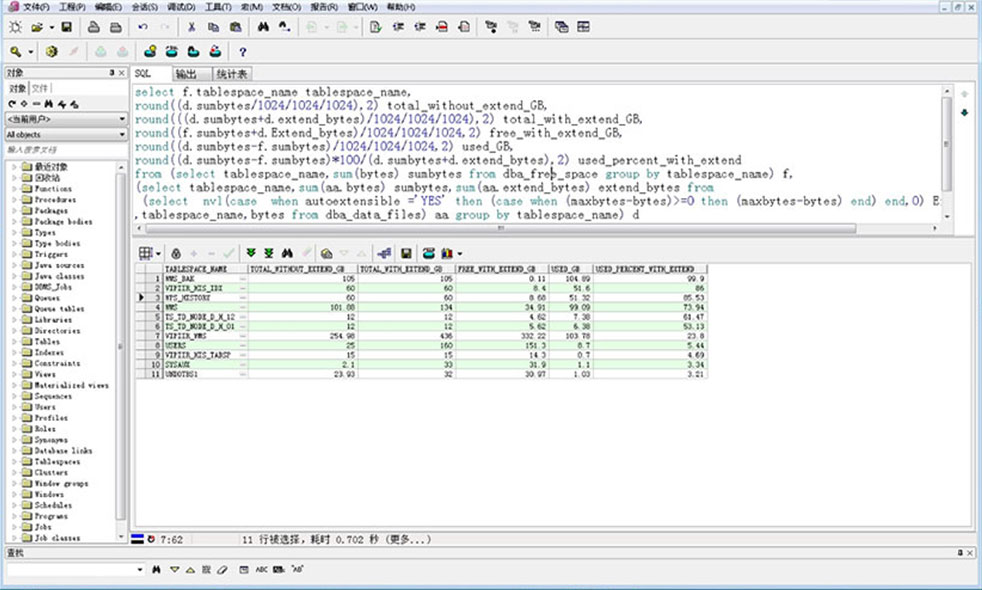Fetch next page in result grid toolbar
This screenshot has height=590, width=982.
(x=251, y=253)
